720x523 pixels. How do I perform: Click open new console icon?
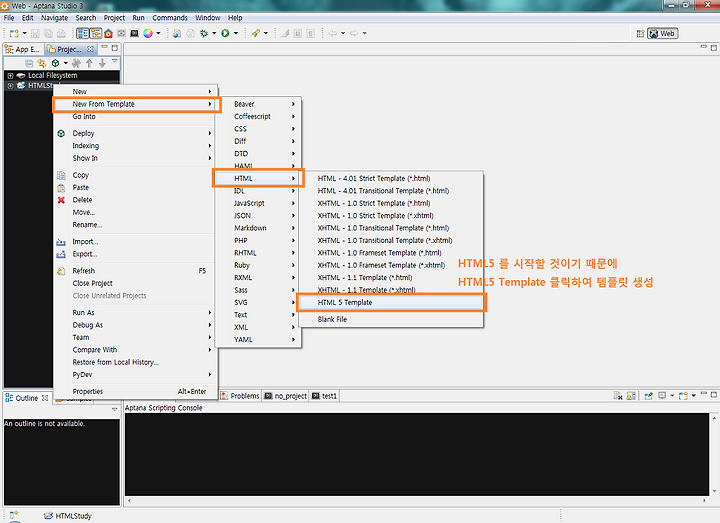point(683,396)
